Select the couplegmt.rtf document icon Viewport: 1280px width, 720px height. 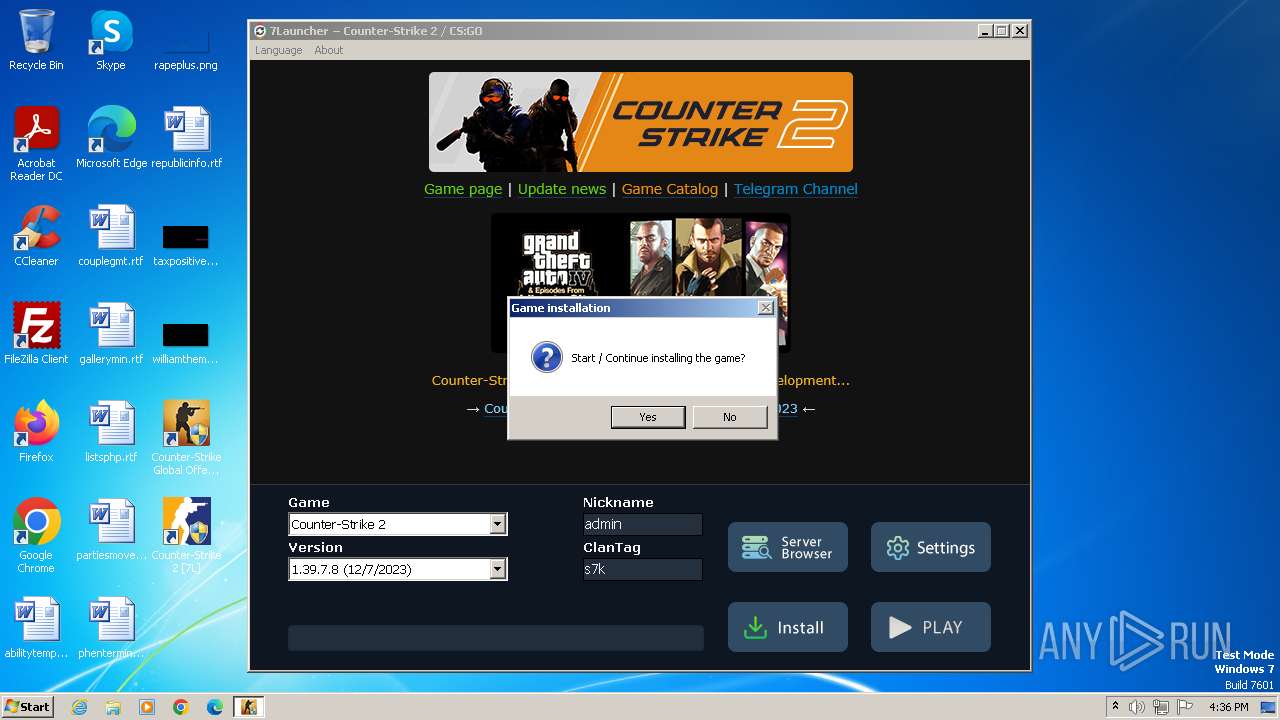111,236
